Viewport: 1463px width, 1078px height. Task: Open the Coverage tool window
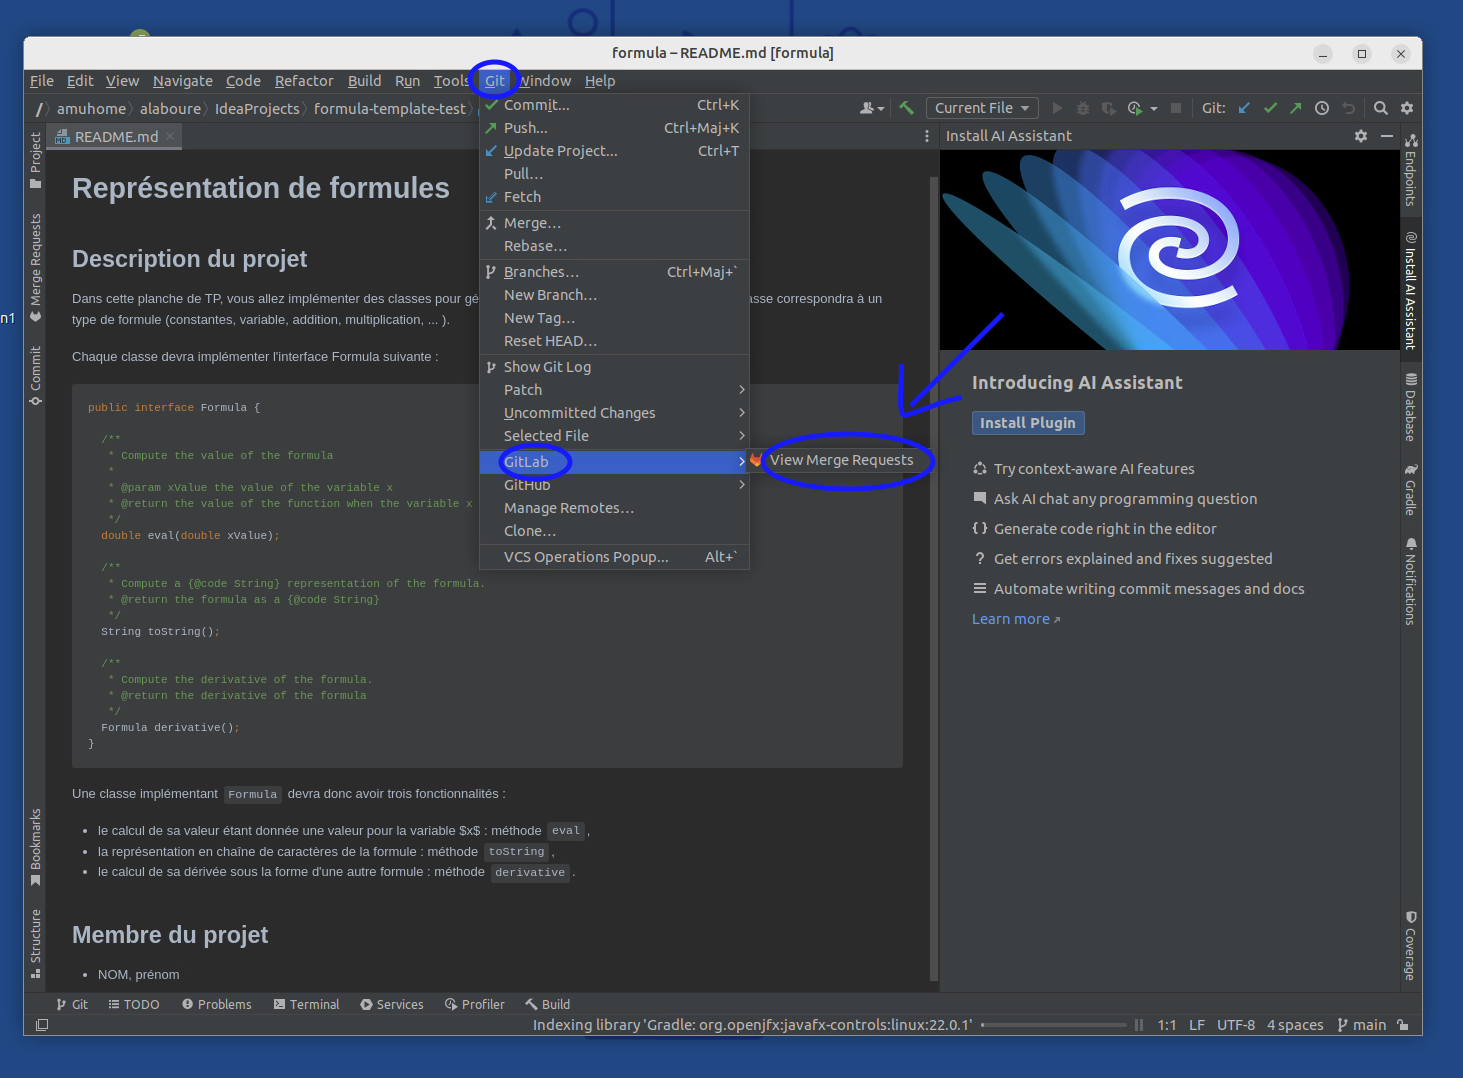click(1411, 946)
